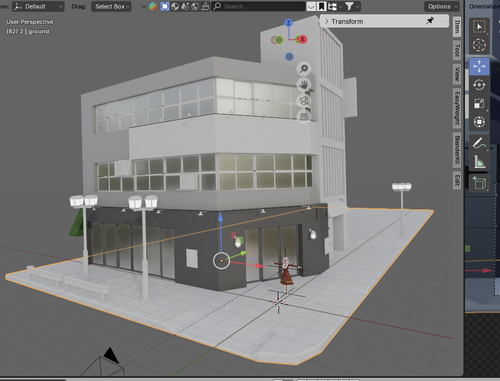Select the Measure tool
Screen dimensions: 500x381
pos(479,162)
